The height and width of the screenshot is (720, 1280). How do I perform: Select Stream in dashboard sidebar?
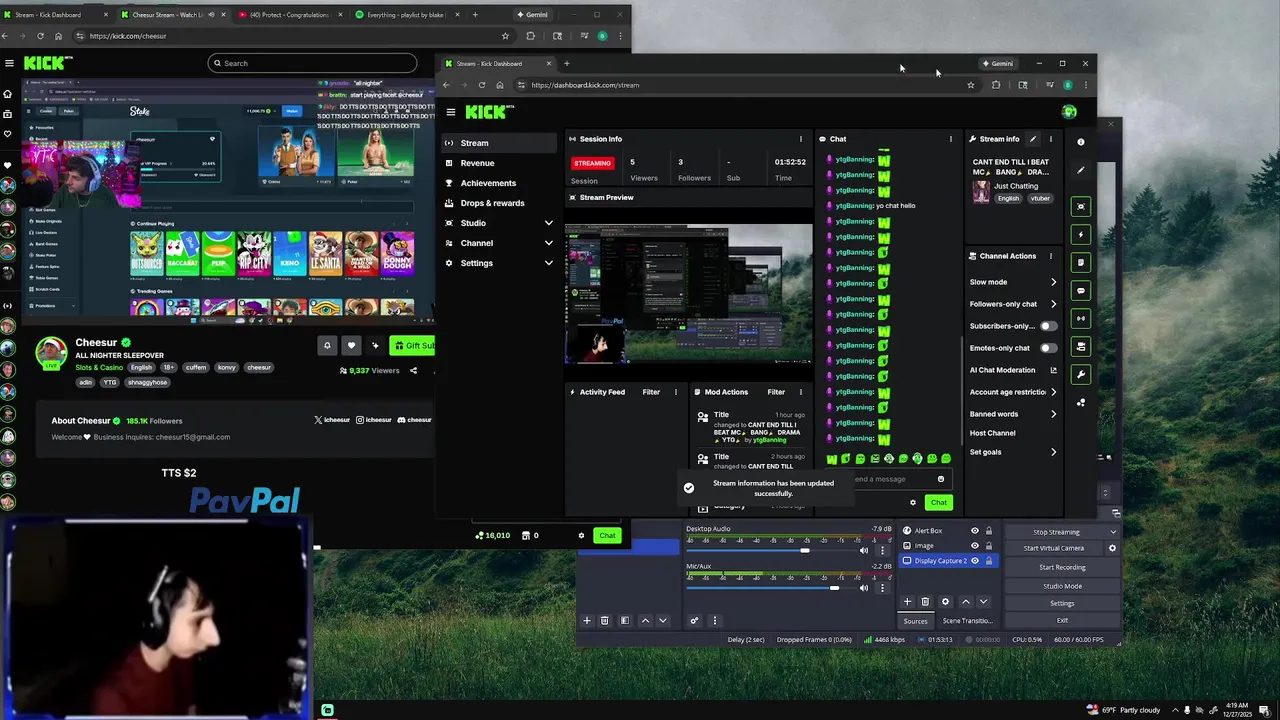[498, 143]
